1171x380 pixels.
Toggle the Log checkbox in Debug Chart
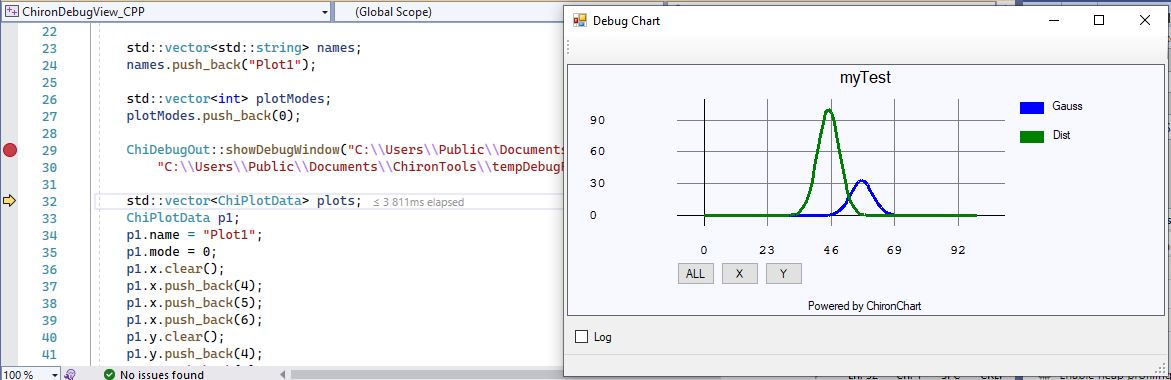(582, 337)
